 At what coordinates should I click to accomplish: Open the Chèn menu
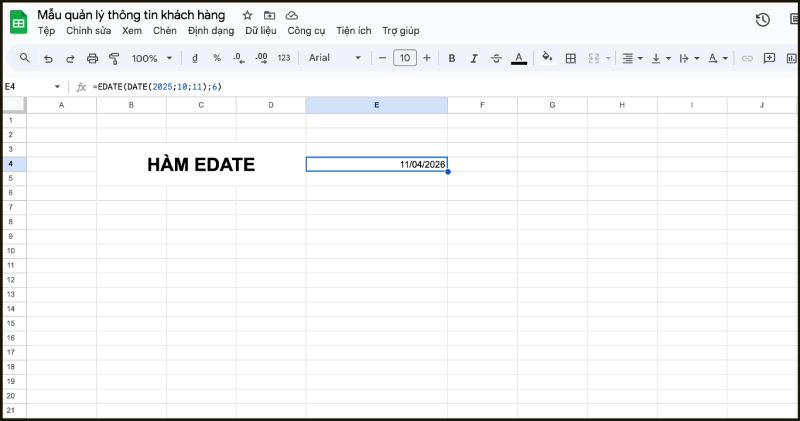pyautogui.click(x=165, y=31)
